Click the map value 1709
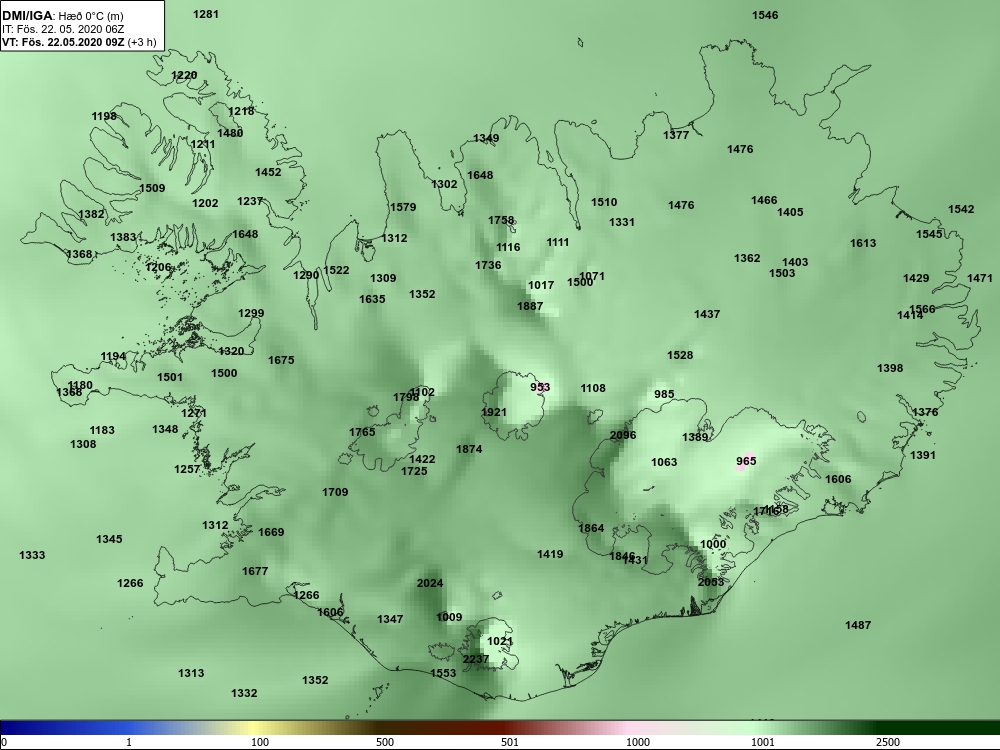The image size is (1000, 750). click(x=335, y=492)
